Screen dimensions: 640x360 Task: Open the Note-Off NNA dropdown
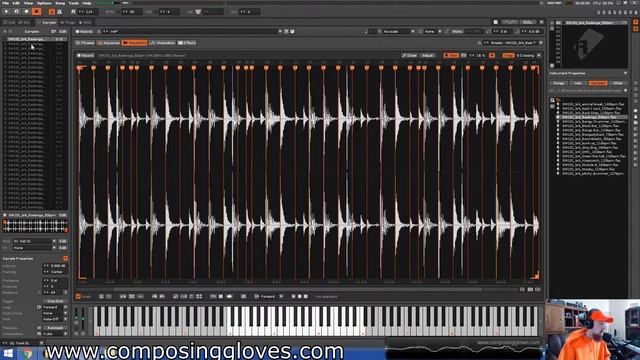[55, 319]
